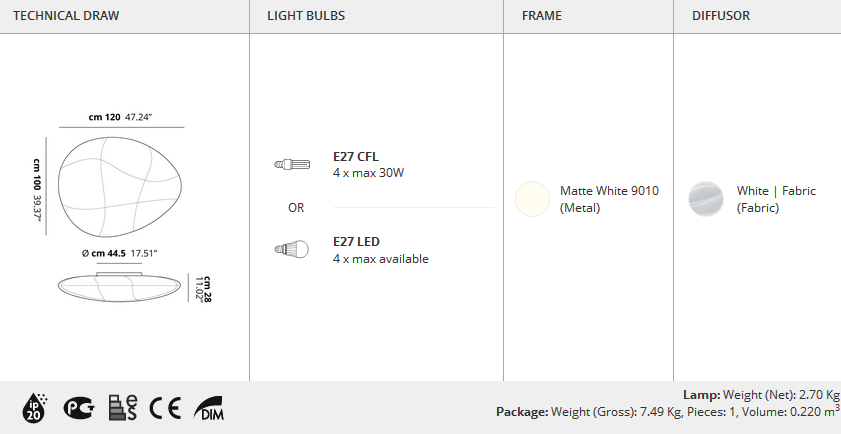Click the DIM dimmable icon

(x=209, y=408)
